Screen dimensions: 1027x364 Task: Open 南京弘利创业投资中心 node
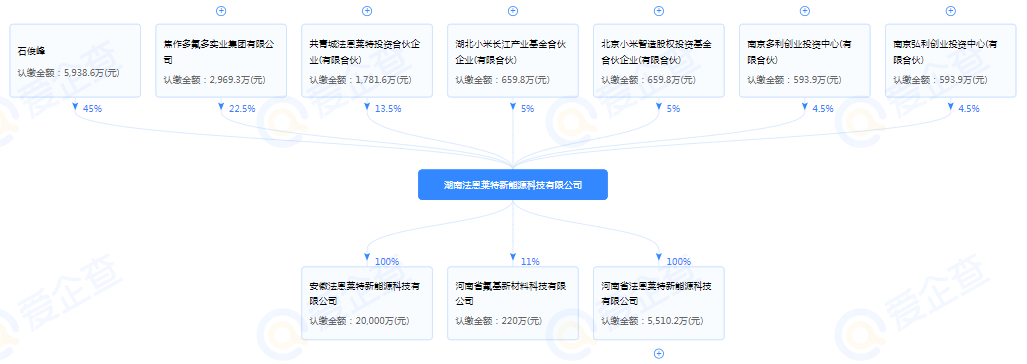[951, 61]
